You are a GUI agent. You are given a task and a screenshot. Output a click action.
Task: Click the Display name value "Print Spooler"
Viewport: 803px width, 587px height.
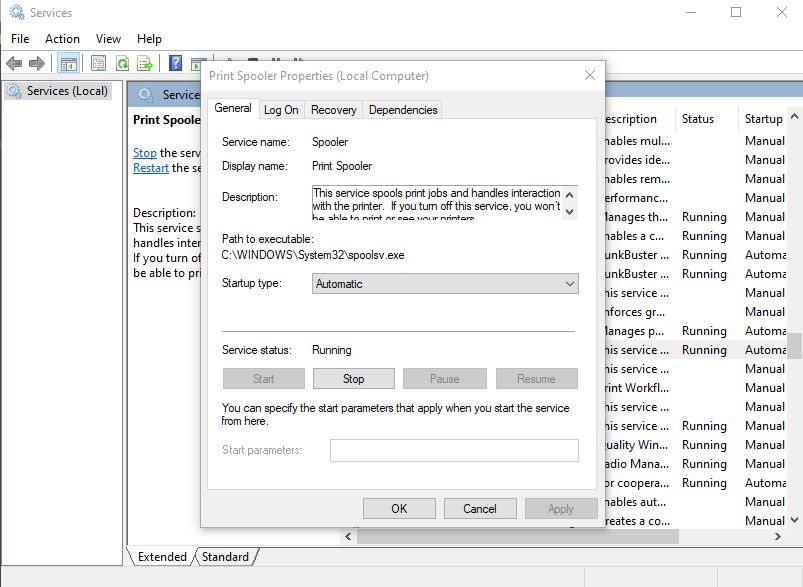point(342,166)
